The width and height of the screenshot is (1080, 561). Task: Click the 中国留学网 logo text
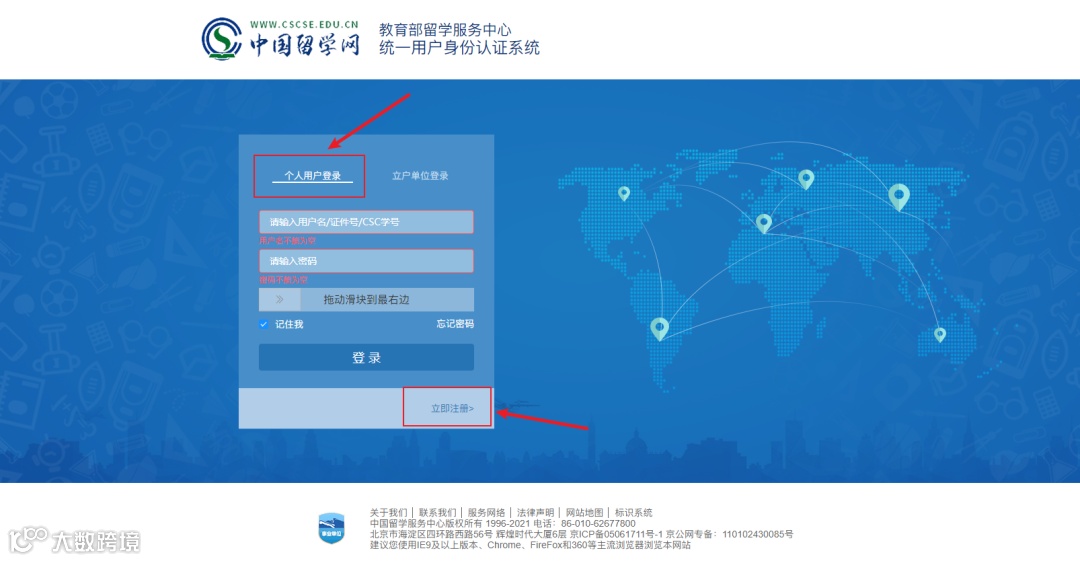click(x=304, y=45)
